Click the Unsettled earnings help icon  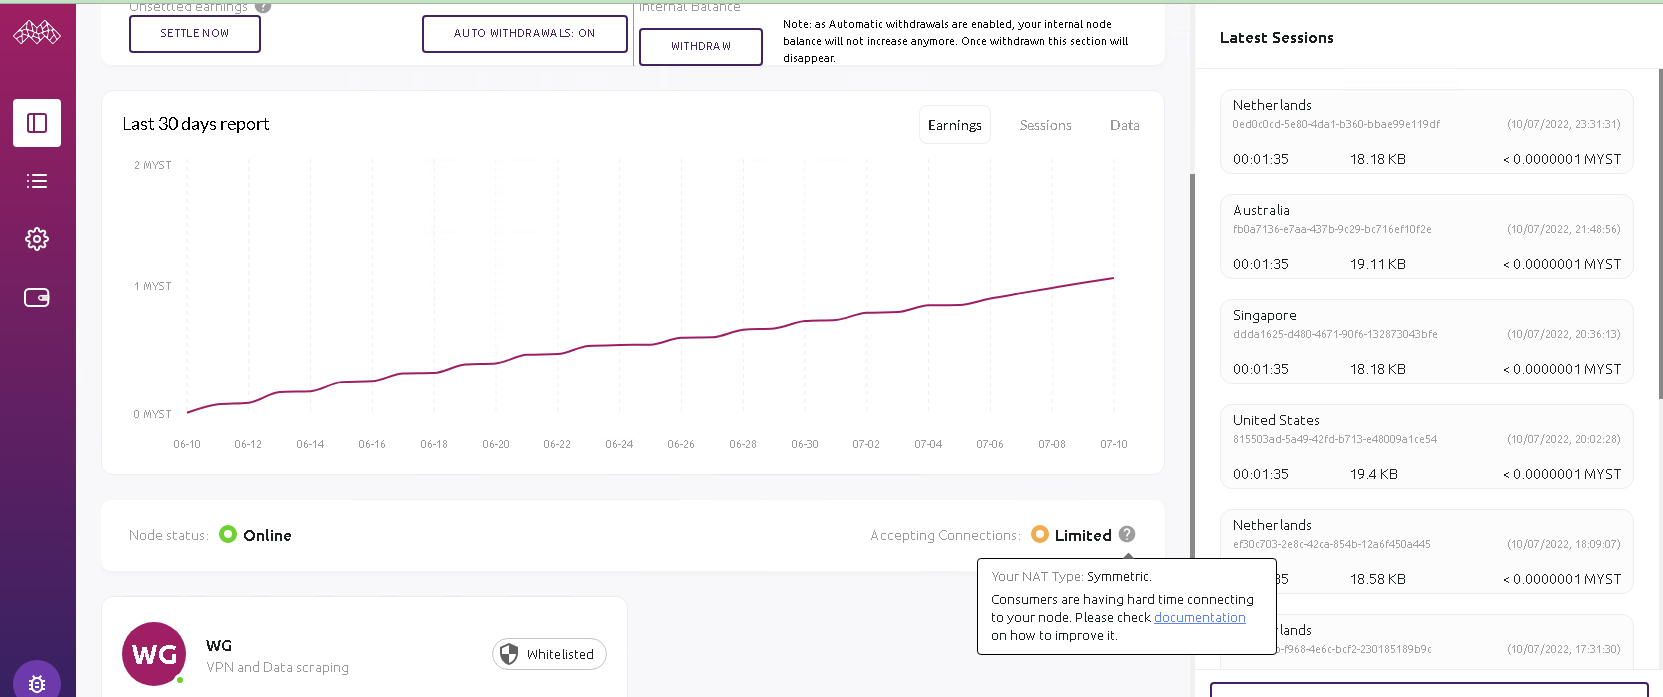263,6
